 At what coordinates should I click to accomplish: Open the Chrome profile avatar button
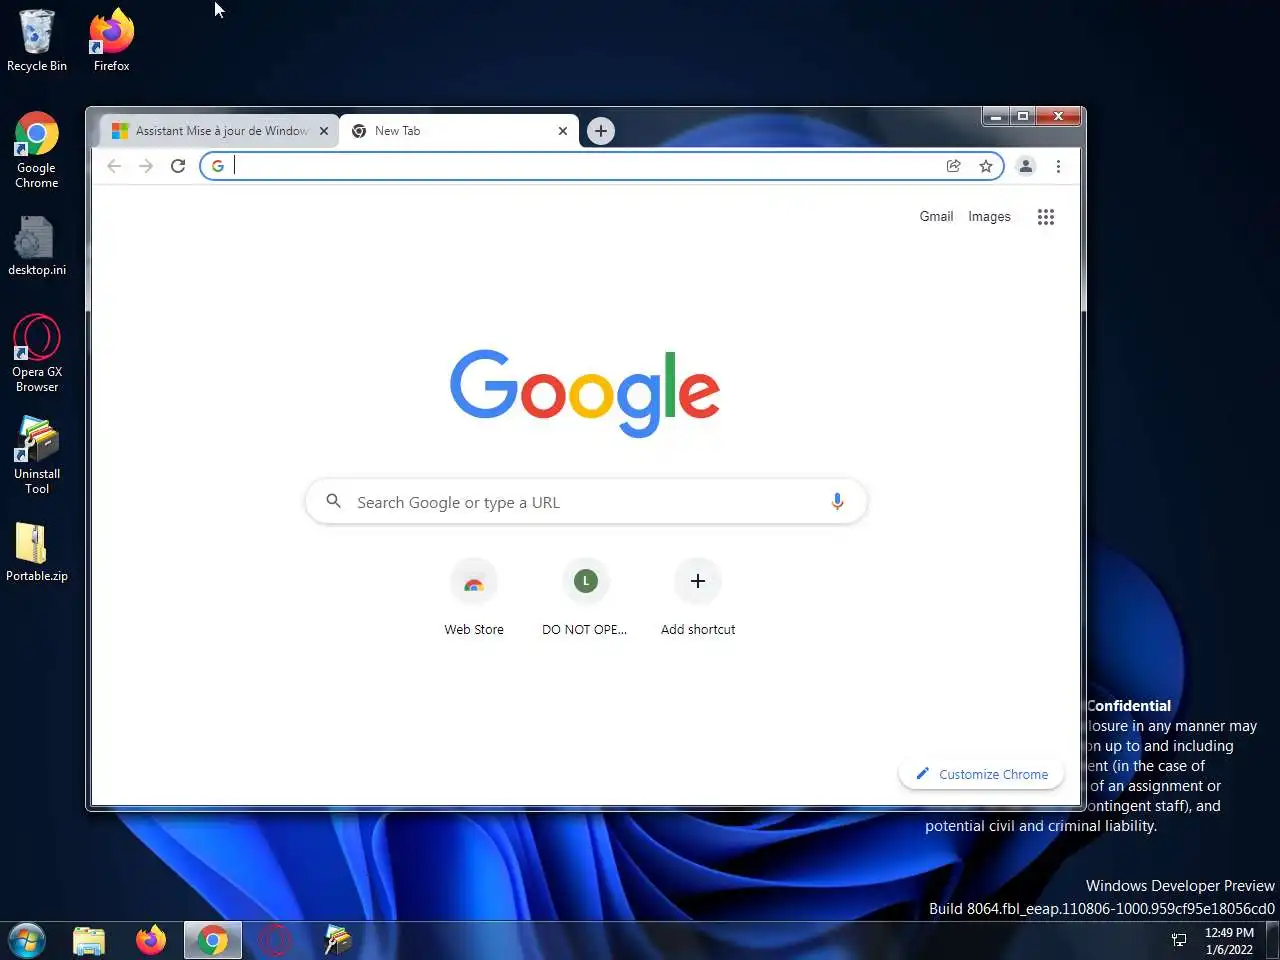[1026, 166]
